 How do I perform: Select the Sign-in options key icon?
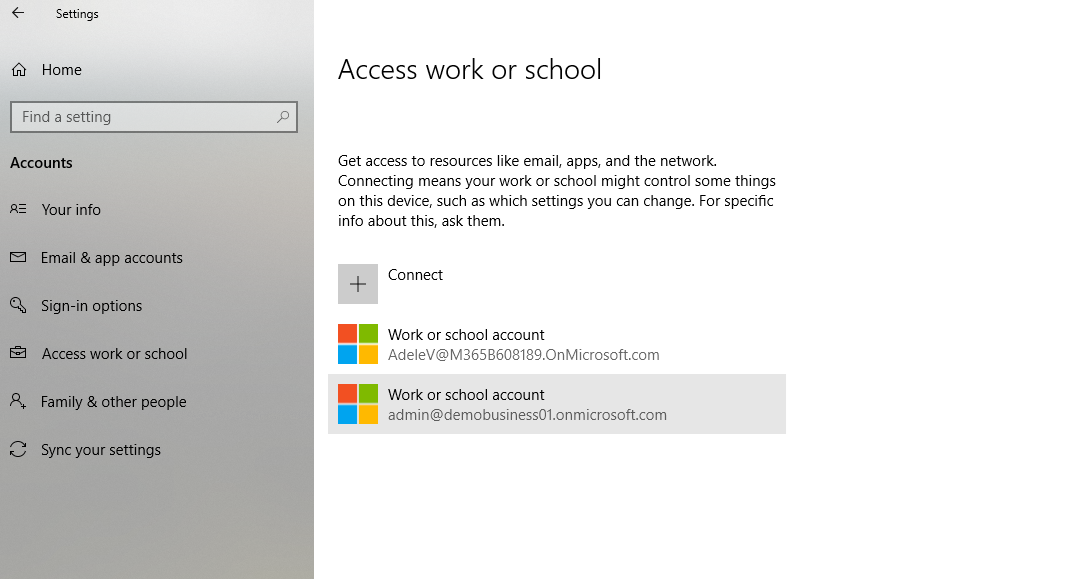18,305
